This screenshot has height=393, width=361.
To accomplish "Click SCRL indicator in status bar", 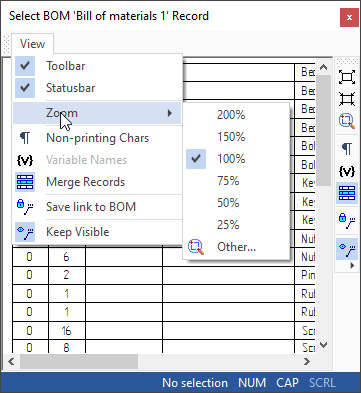I will click(x=322, y=383).
